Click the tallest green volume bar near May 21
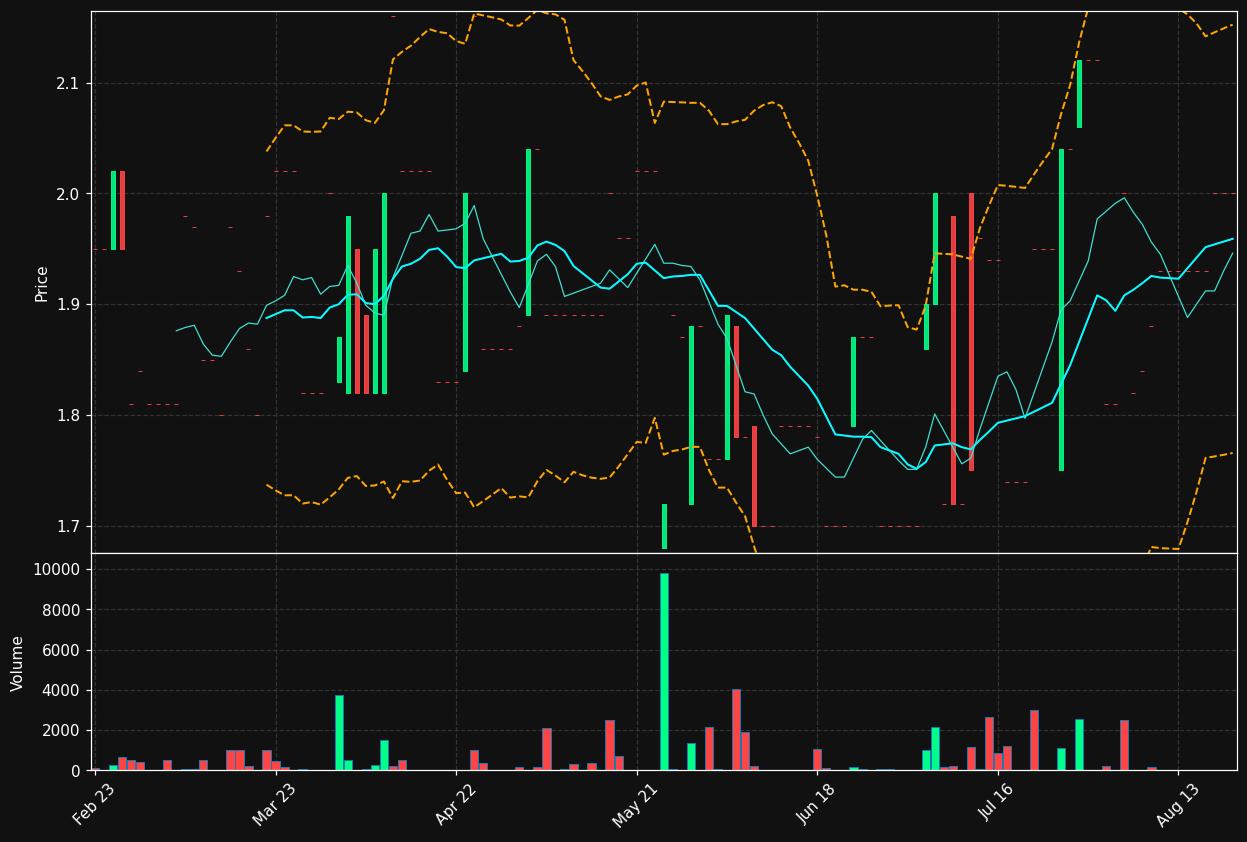 tap(664, 672)
